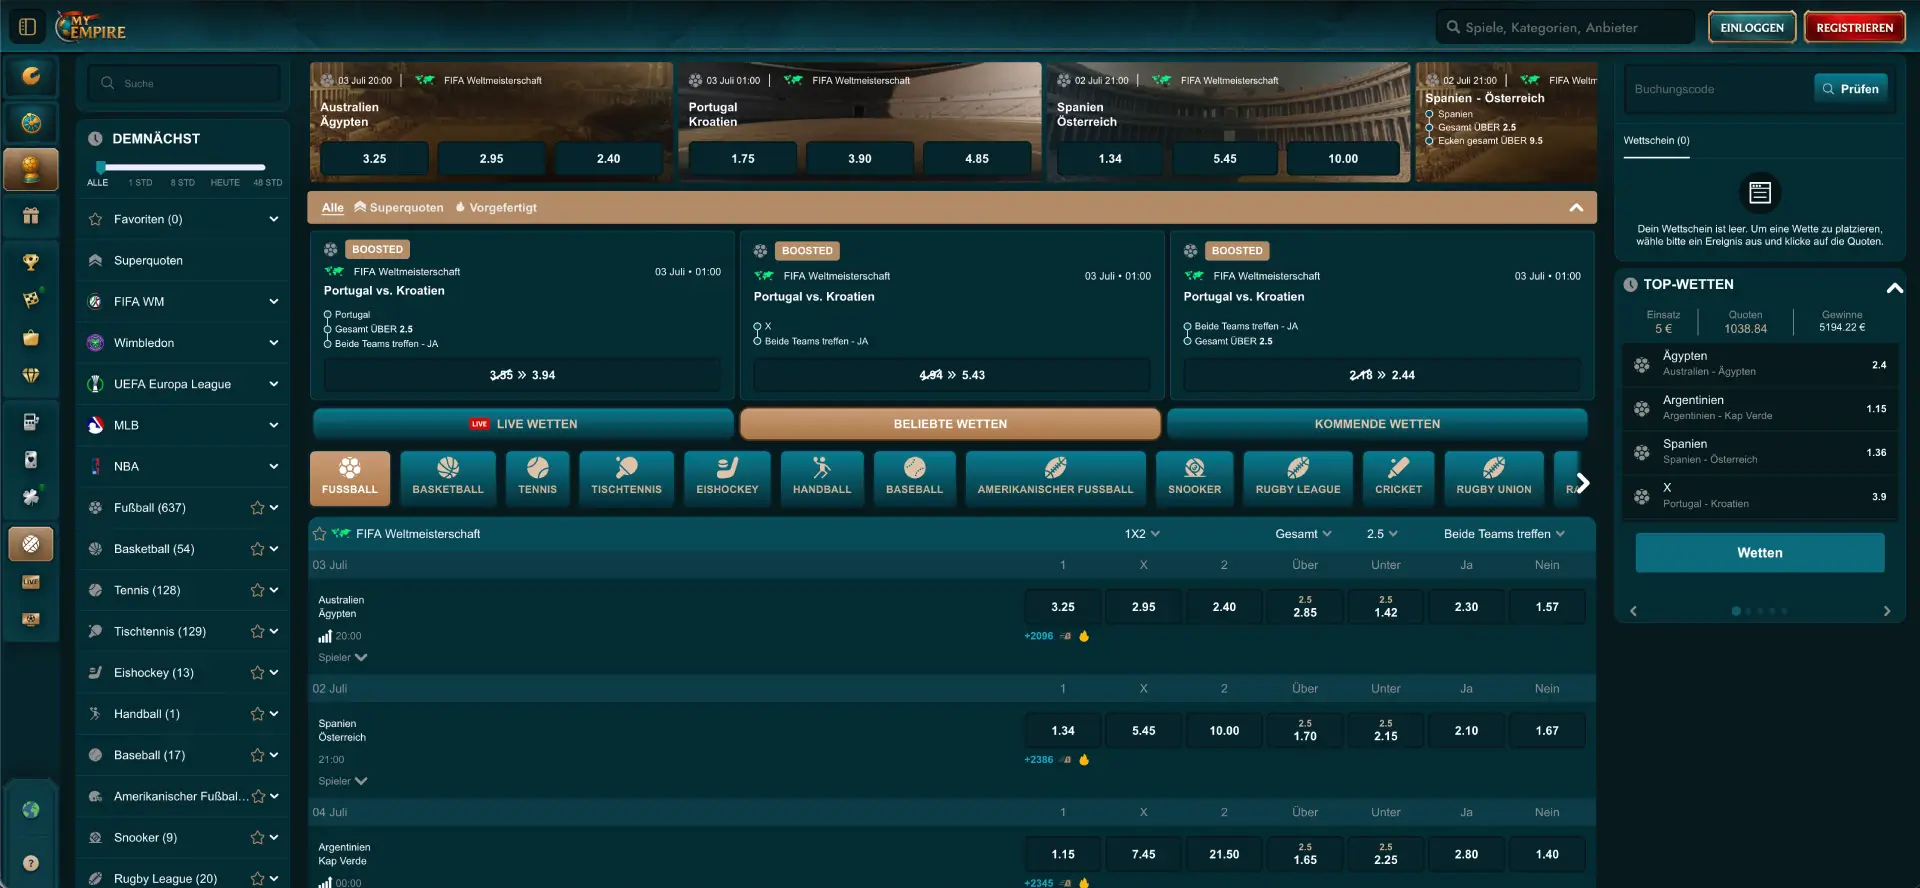Favorite Handball (1) with its star
The image size is (1920, 888).
257,714
